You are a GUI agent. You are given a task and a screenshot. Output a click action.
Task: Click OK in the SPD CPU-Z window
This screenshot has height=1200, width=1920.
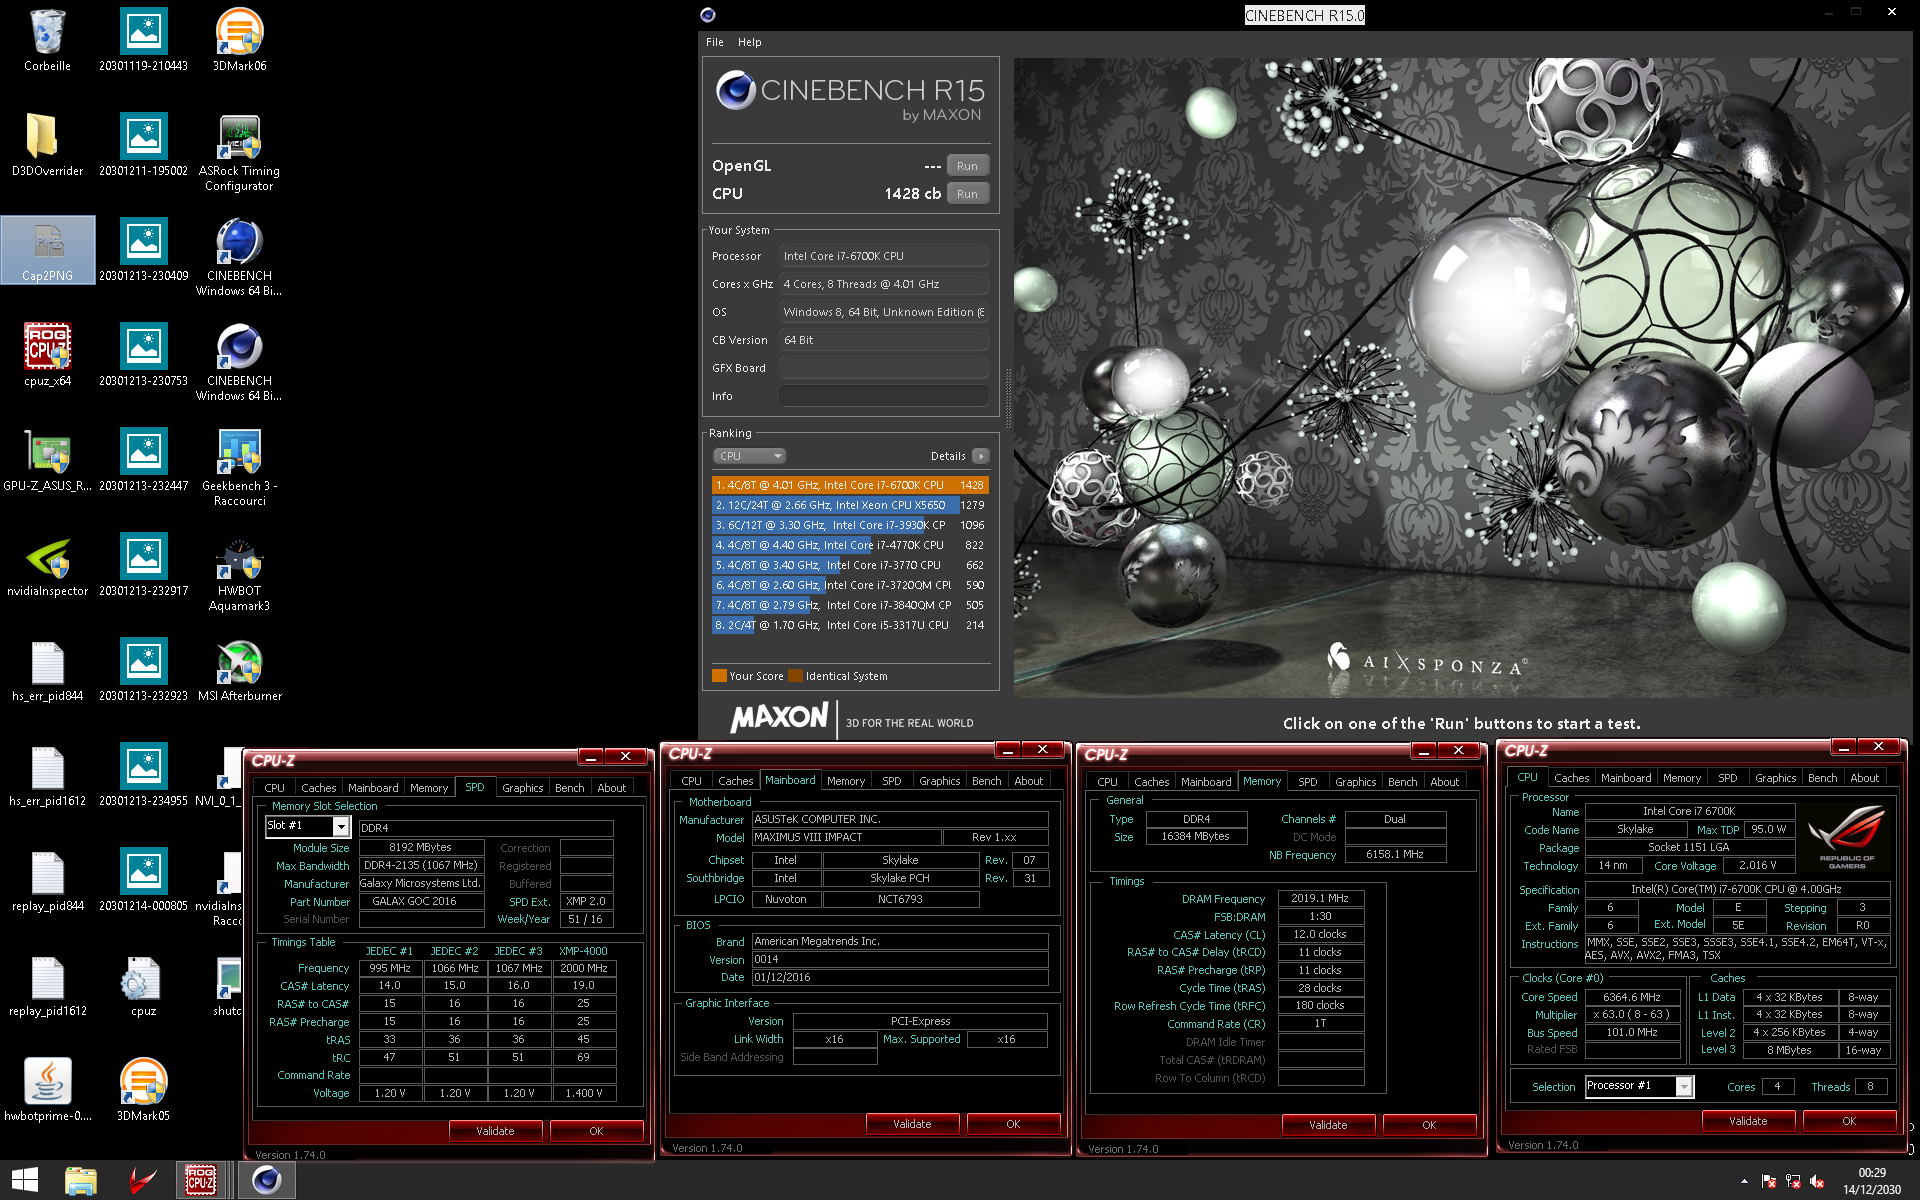pos(596,1131)
